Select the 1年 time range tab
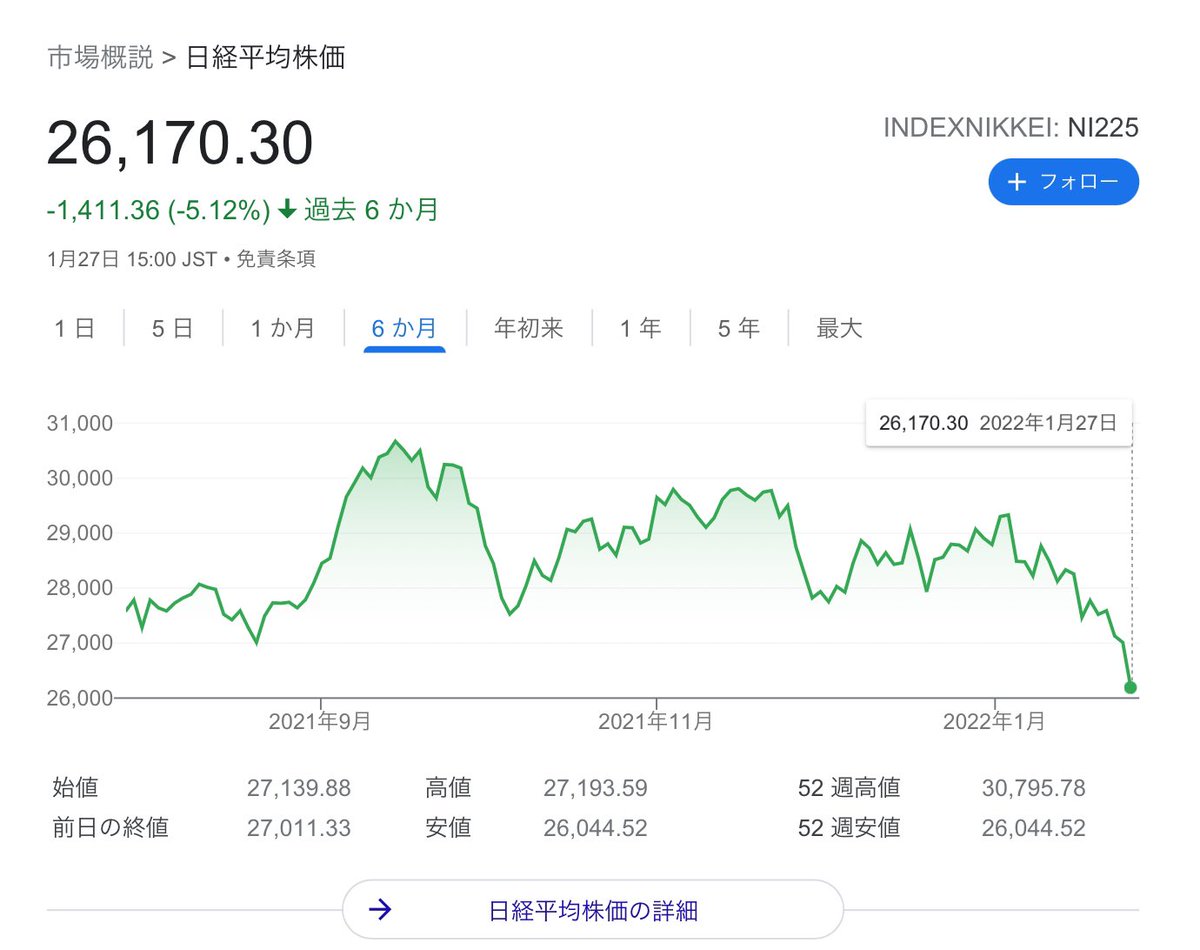The height and width of the screenshot is (950, 1200). tap(640, 328)
